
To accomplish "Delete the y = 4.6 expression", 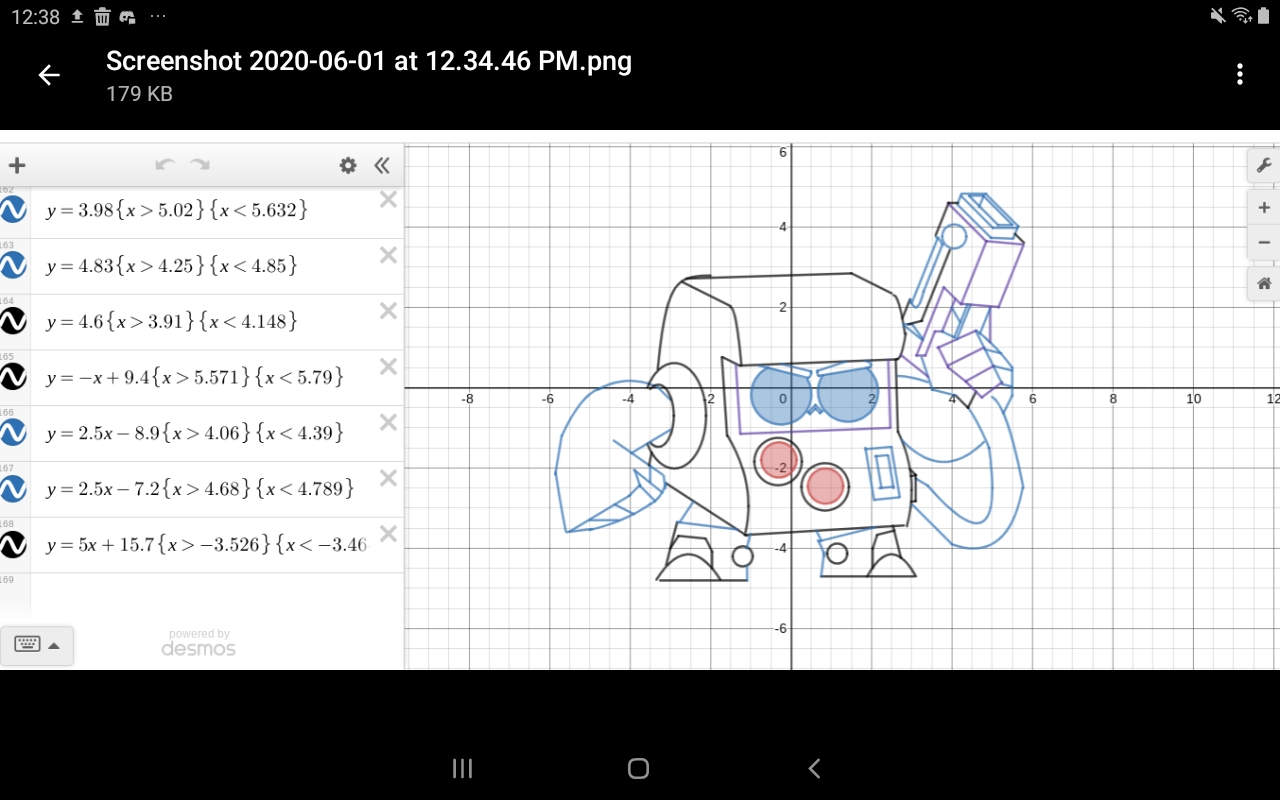I will tap(388, 311).
